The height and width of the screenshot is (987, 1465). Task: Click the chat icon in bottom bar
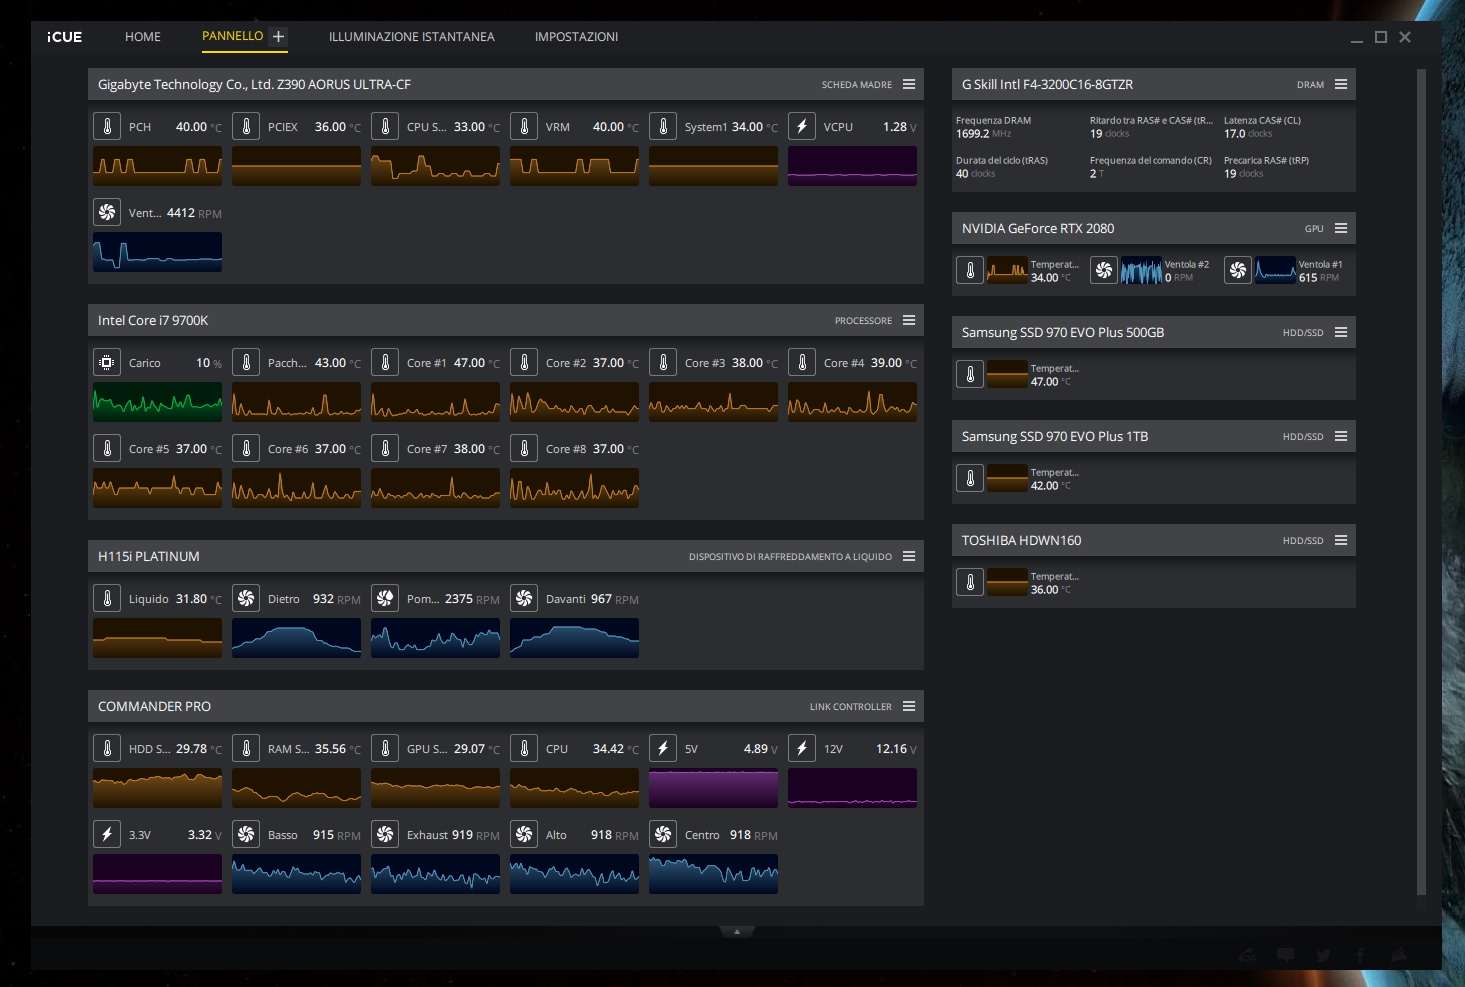click(1286, 955)
